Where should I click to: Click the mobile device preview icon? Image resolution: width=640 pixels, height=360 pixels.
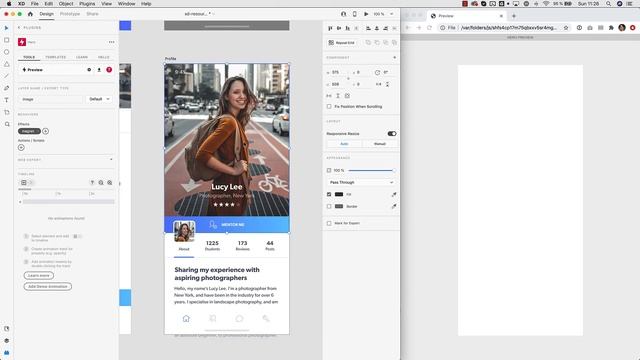tap(354, 14)
